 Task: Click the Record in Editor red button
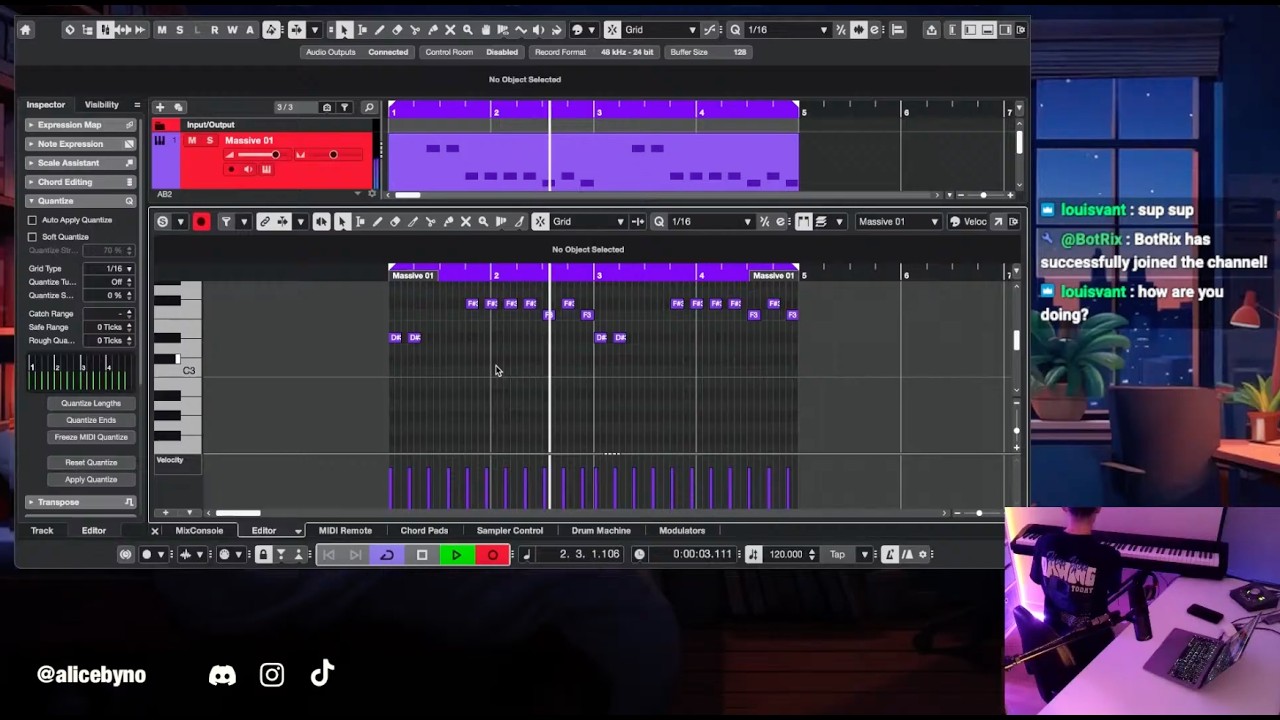[x=201, y=222]
